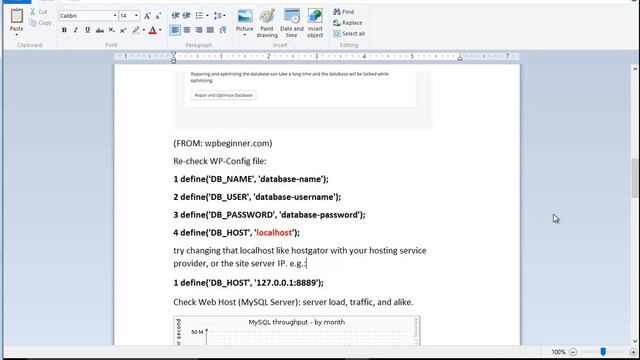Click Insert object

point(315,23)
